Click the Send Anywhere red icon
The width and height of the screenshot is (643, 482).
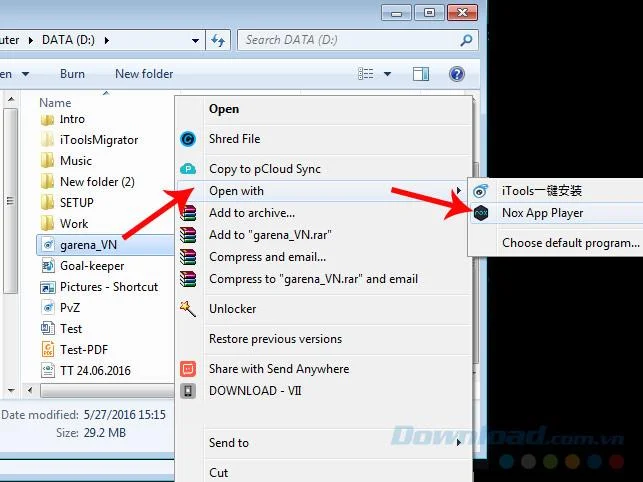pos(188,369)
